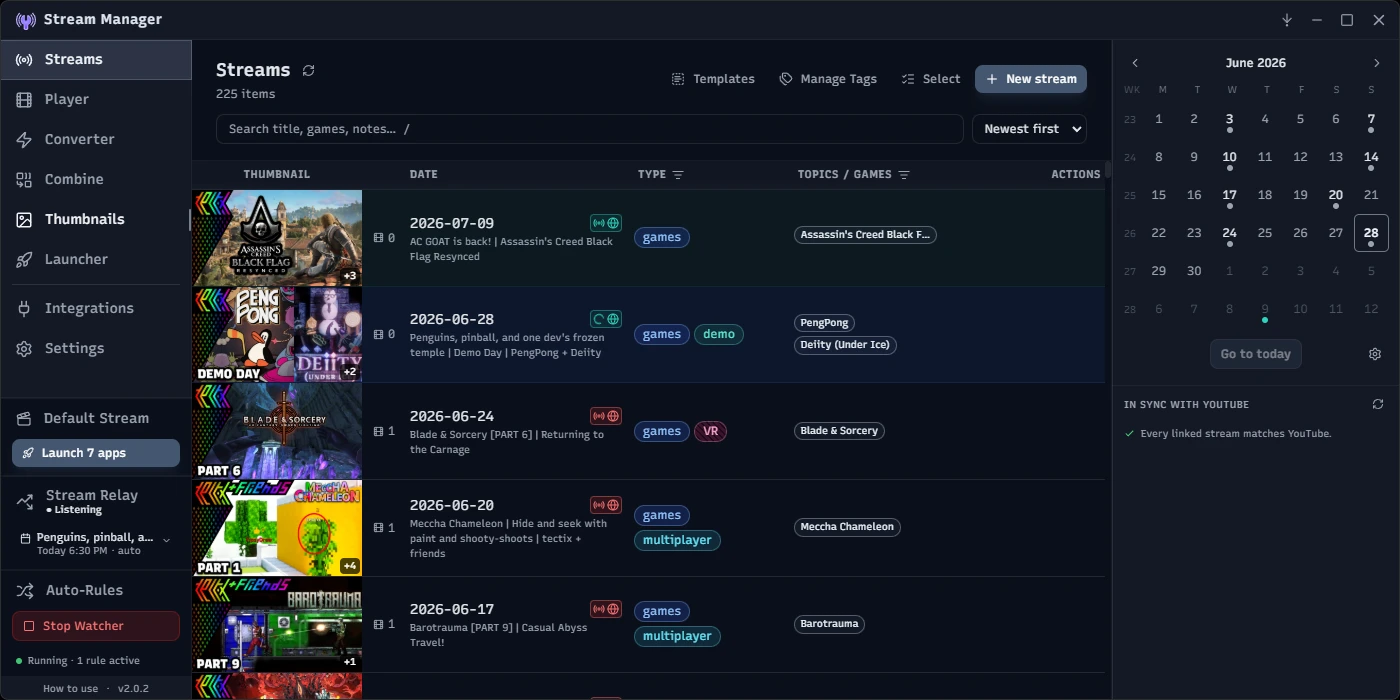Screen dimensions: 1400x700
Task: Switch to the Thumbnails section
Action: tap(96, 219)
